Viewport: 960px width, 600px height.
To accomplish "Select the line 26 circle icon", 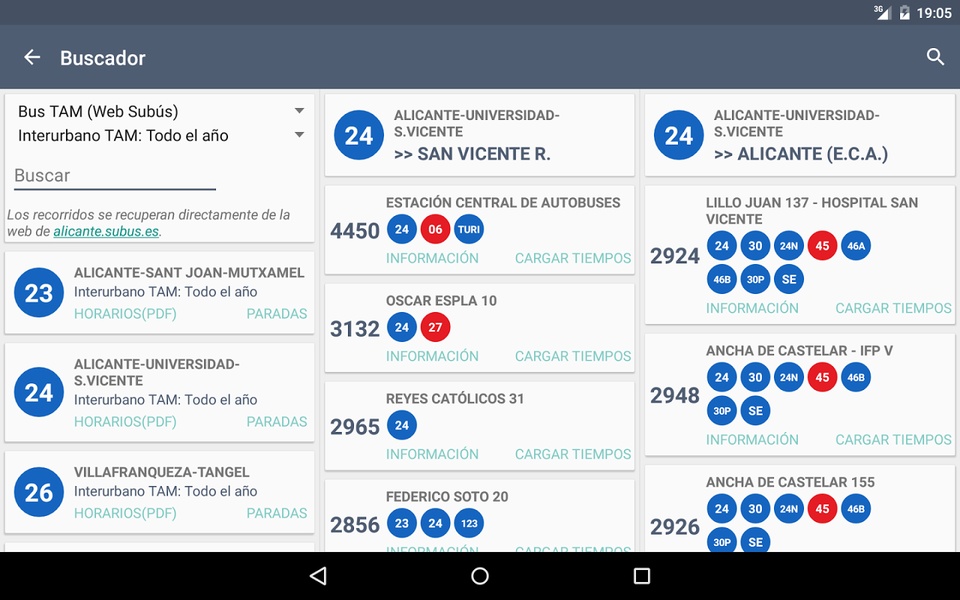I will pyautogui.click(x=39, y=492).
